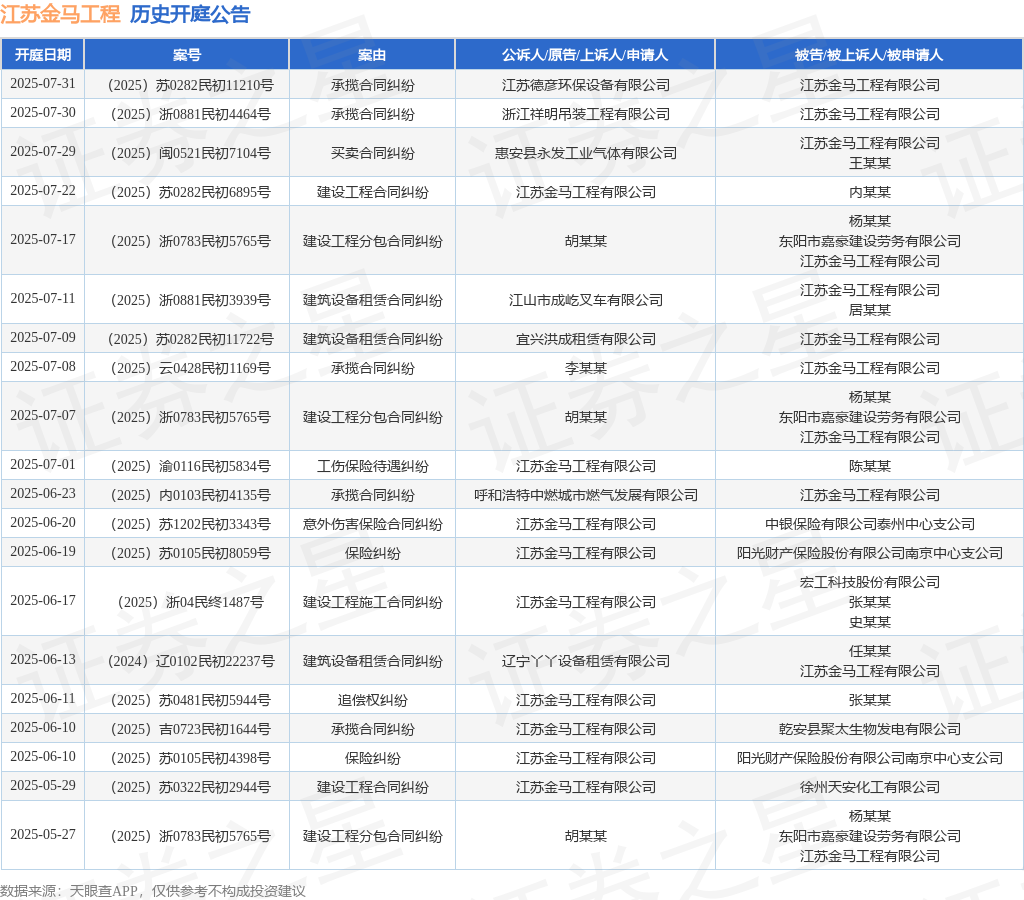Select the date 2025-07-31

(x=43, y=84)
